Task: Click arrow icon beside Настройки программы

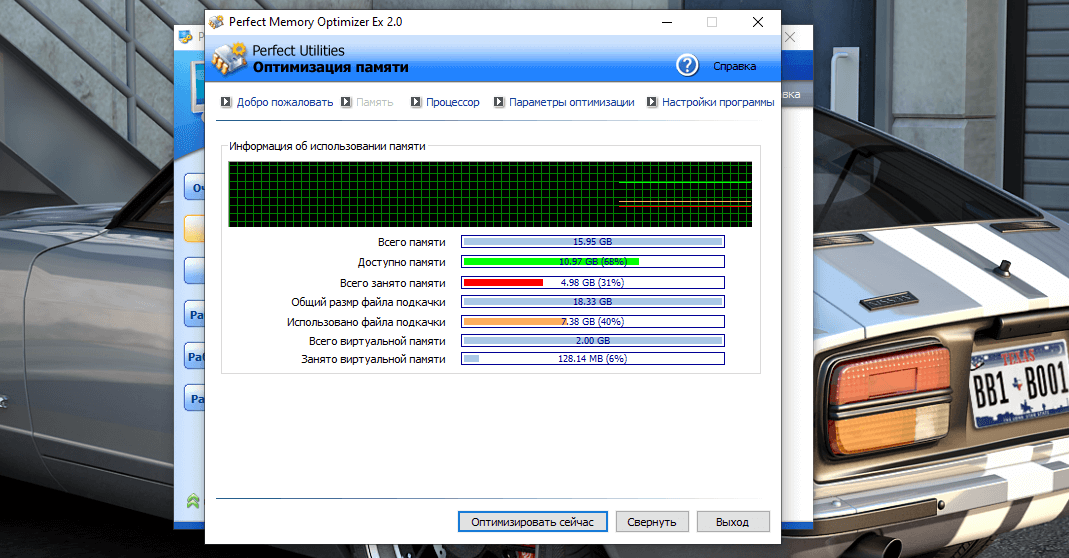Action: pos(652,102)
